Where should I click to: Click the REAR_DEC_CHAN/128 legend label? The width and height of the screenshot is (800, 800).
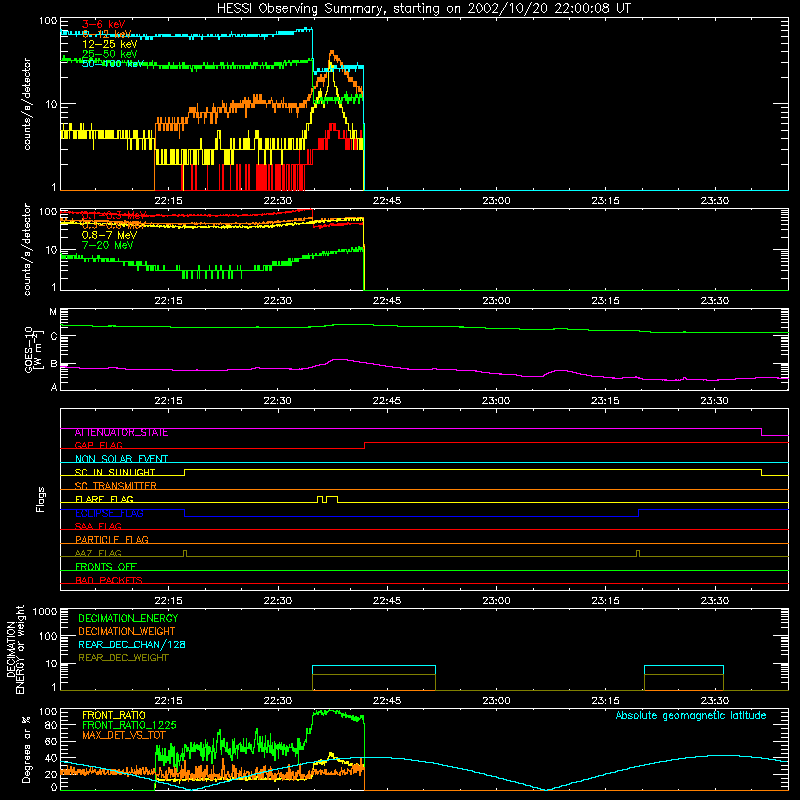click(132, 645)
